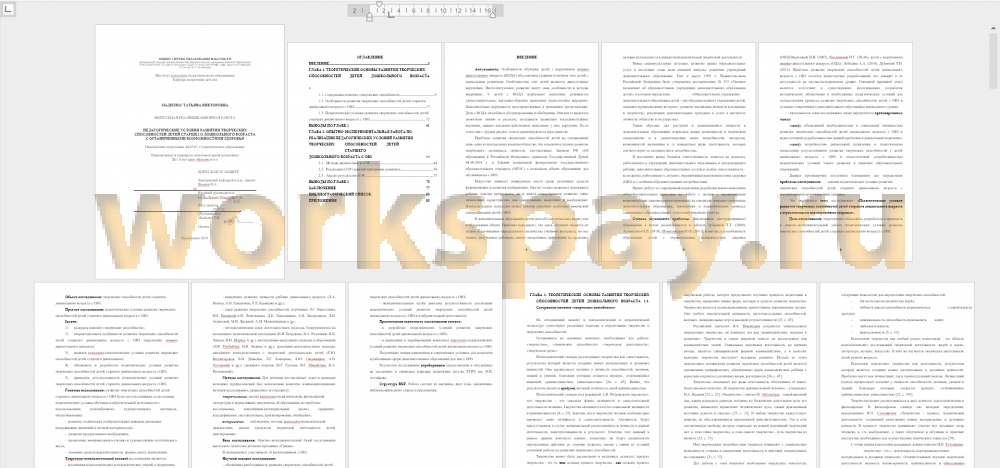
Task: Click the ЗАКЛЮЧЕНИЕ contents entry
Action: click(369, 187)
